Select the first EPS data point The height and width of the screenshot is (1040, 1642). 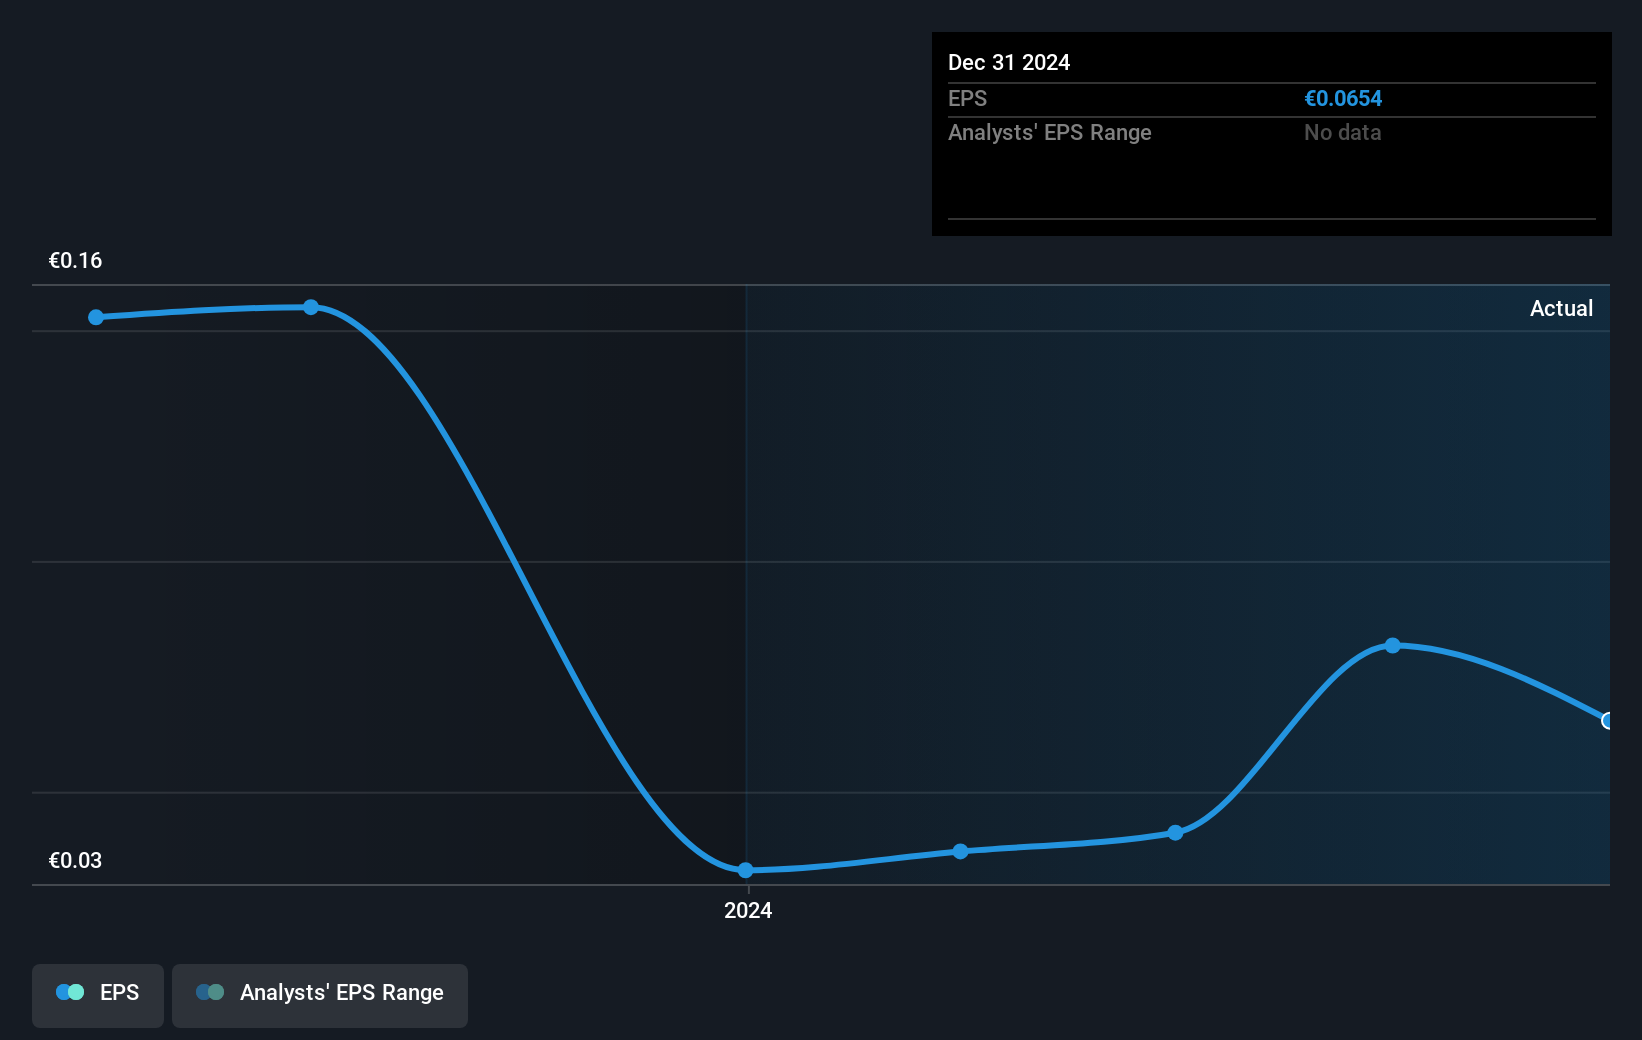tap(96, 317)
